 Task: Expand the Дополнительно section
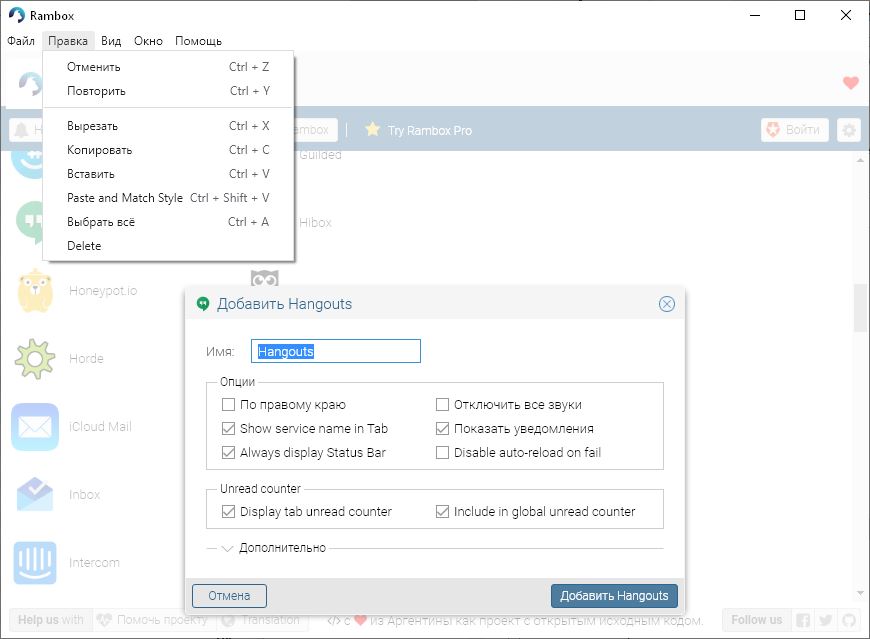[x=227, y=548]
